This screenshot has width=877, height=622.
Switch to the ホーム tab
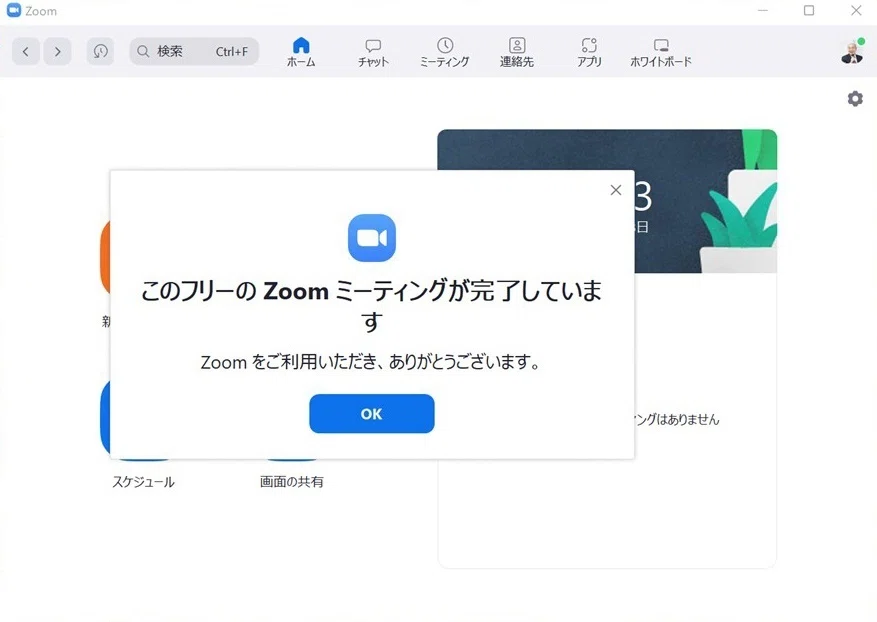[x=301, y=52]
